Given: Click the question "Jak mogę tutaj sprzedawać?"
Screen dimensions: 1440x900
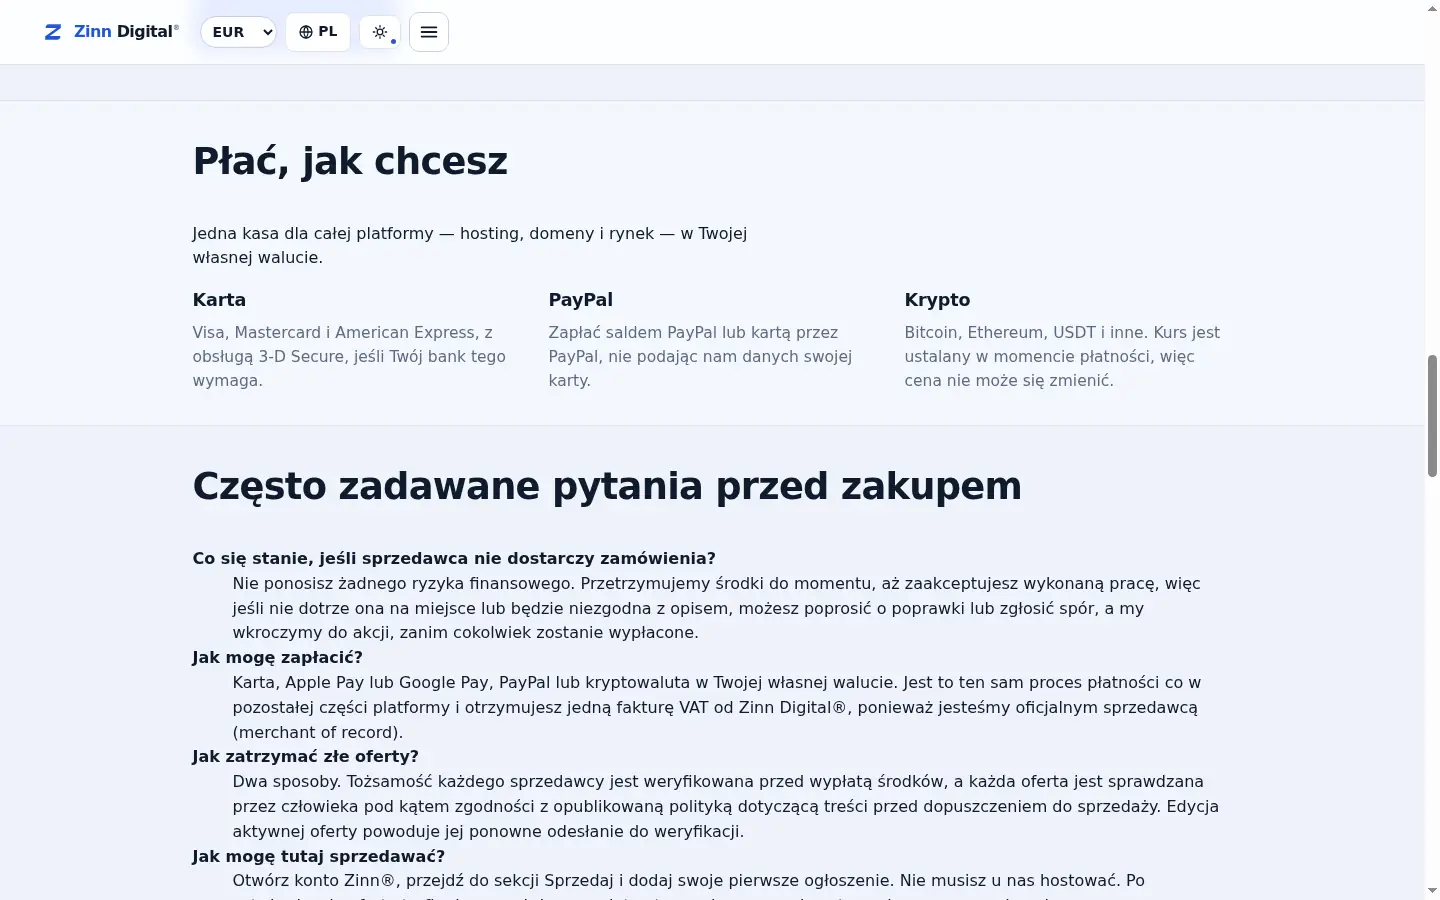Looking at the screenshot, I should [x=319, y=856].
